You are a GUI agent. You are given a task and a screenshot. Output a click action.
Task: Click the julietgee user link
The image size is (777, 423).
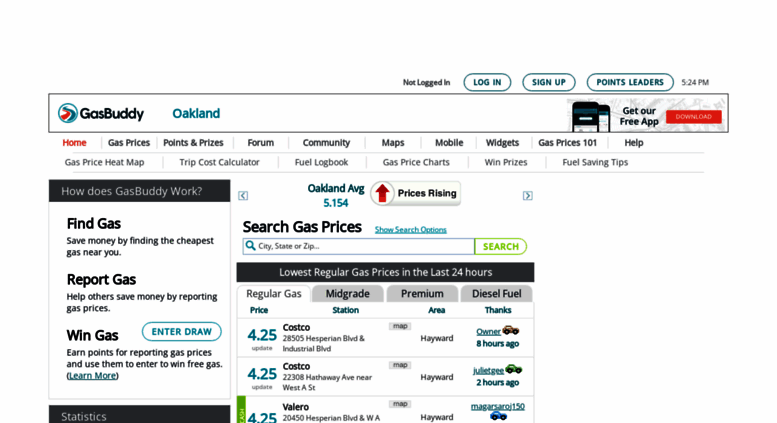click(x=488, y=370)
